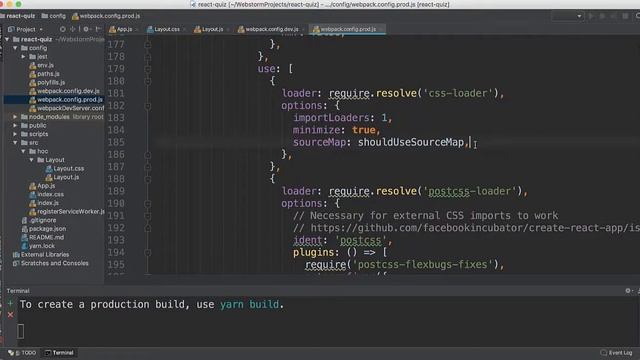Select Scratches and Consoles node

[x=51, y=263]
